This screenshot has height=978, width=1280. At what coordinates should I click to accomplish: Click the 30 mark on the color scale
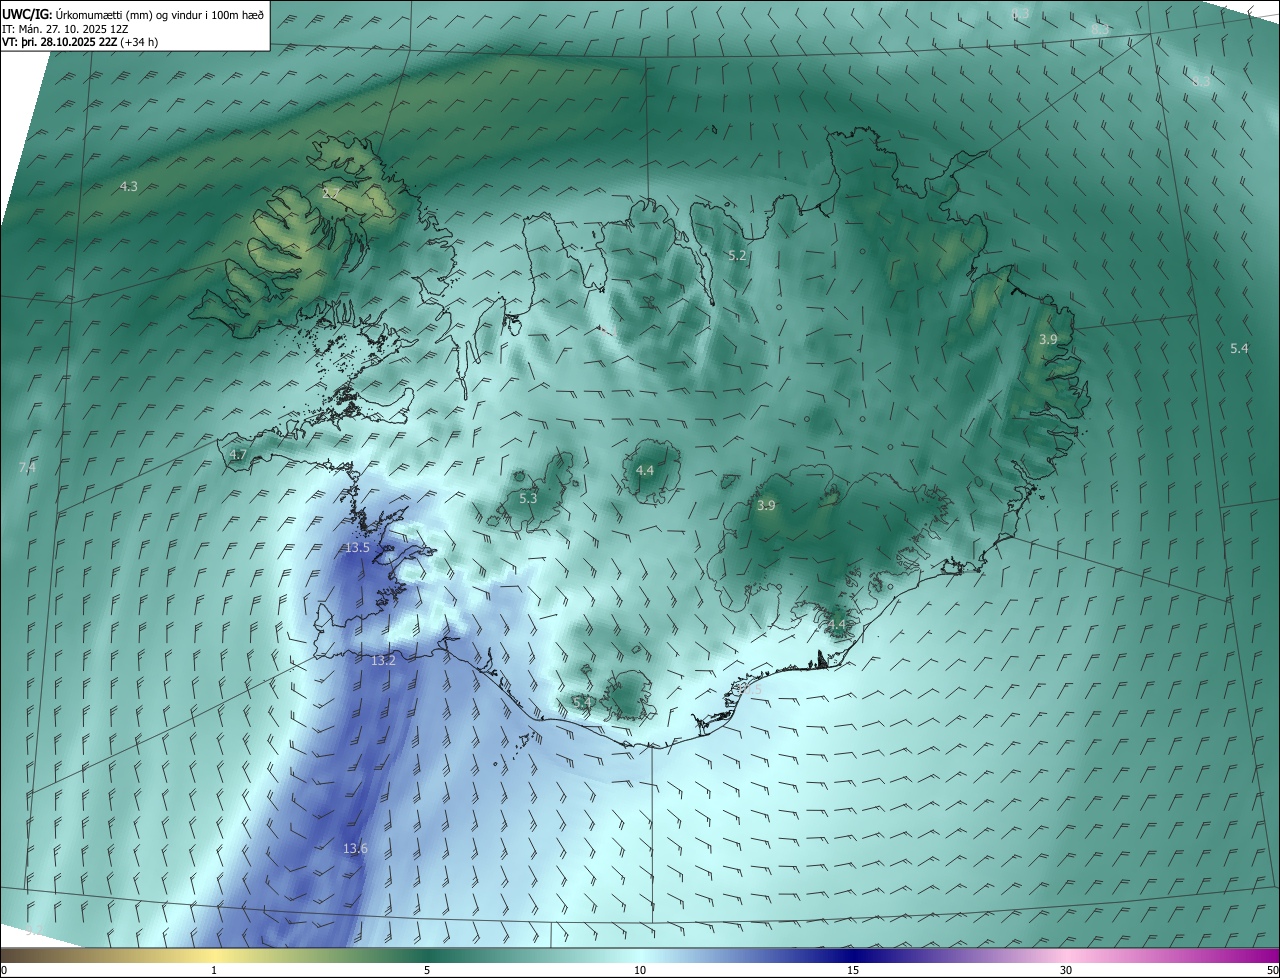pyautogui.click(x=1066, y=970)
